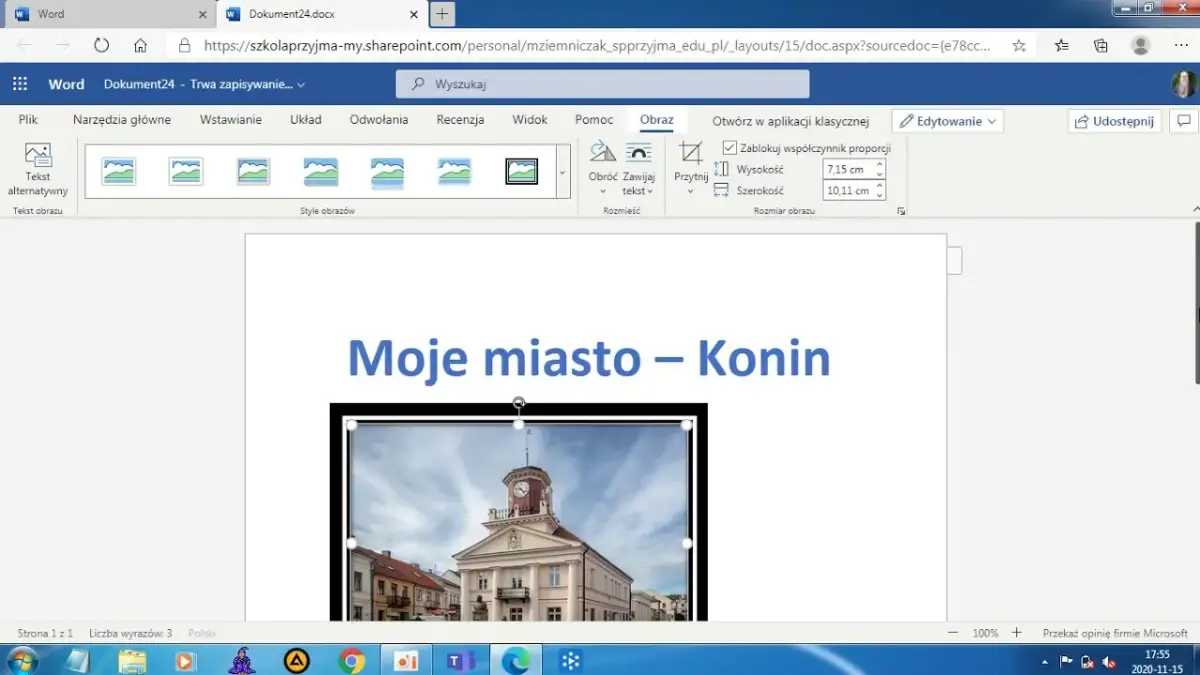Open the Plik menu
Viewport: 1200px width, 675px height.
(28, 119)
